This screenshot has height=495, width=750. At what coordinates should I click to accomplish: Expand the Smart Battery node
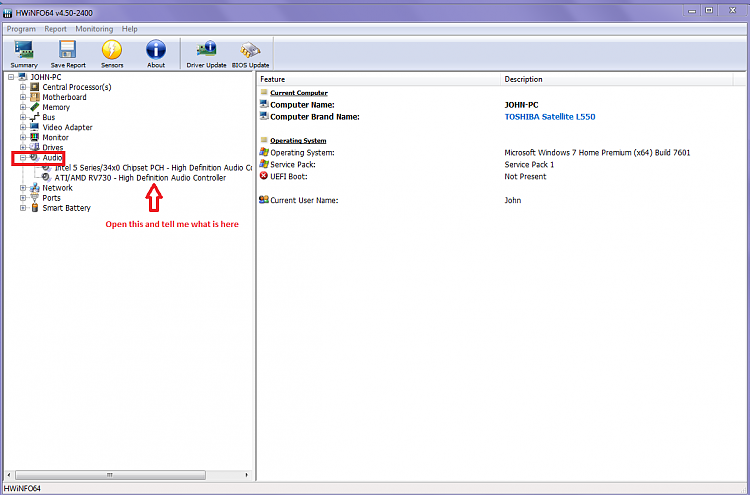click(23, 208)
